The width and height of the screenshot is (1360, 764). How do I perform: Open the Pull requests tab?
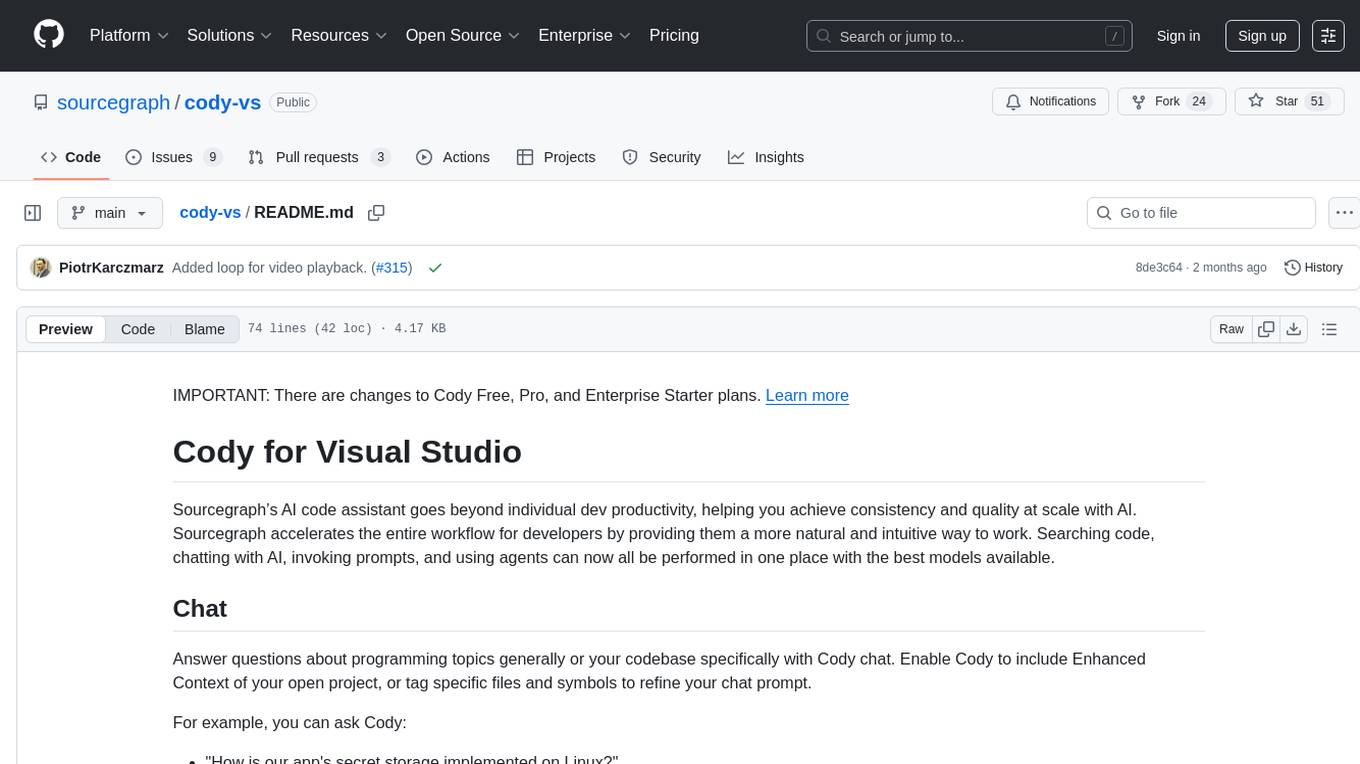(318, 157)
